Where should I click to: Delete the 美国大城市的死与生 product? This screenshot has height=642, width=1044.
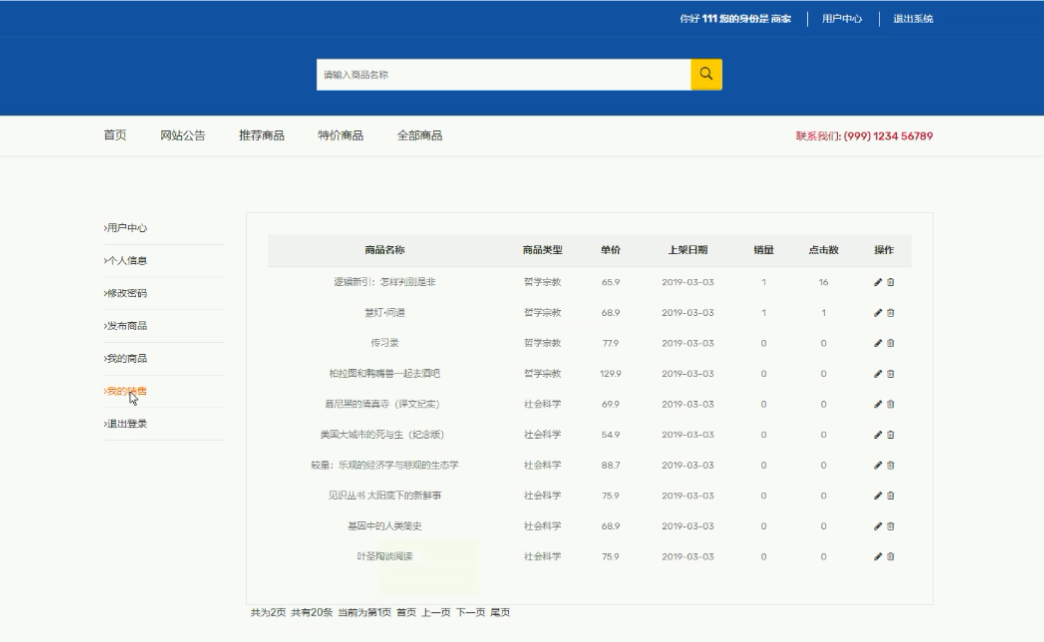(x=891, y=435)
